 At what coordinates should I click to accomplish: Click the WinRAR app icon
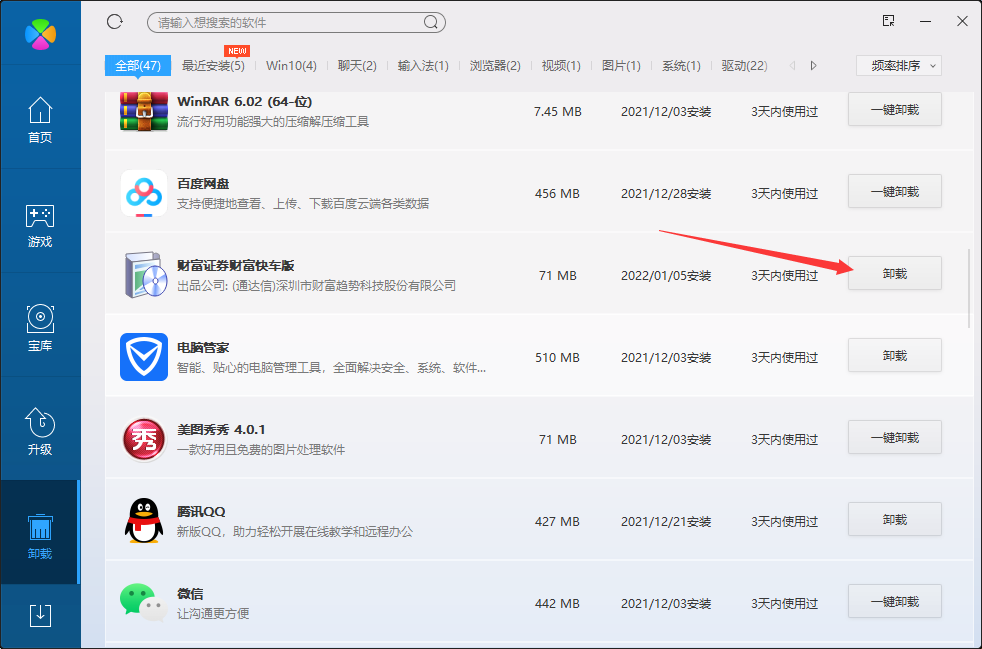(x=144, y=112)
